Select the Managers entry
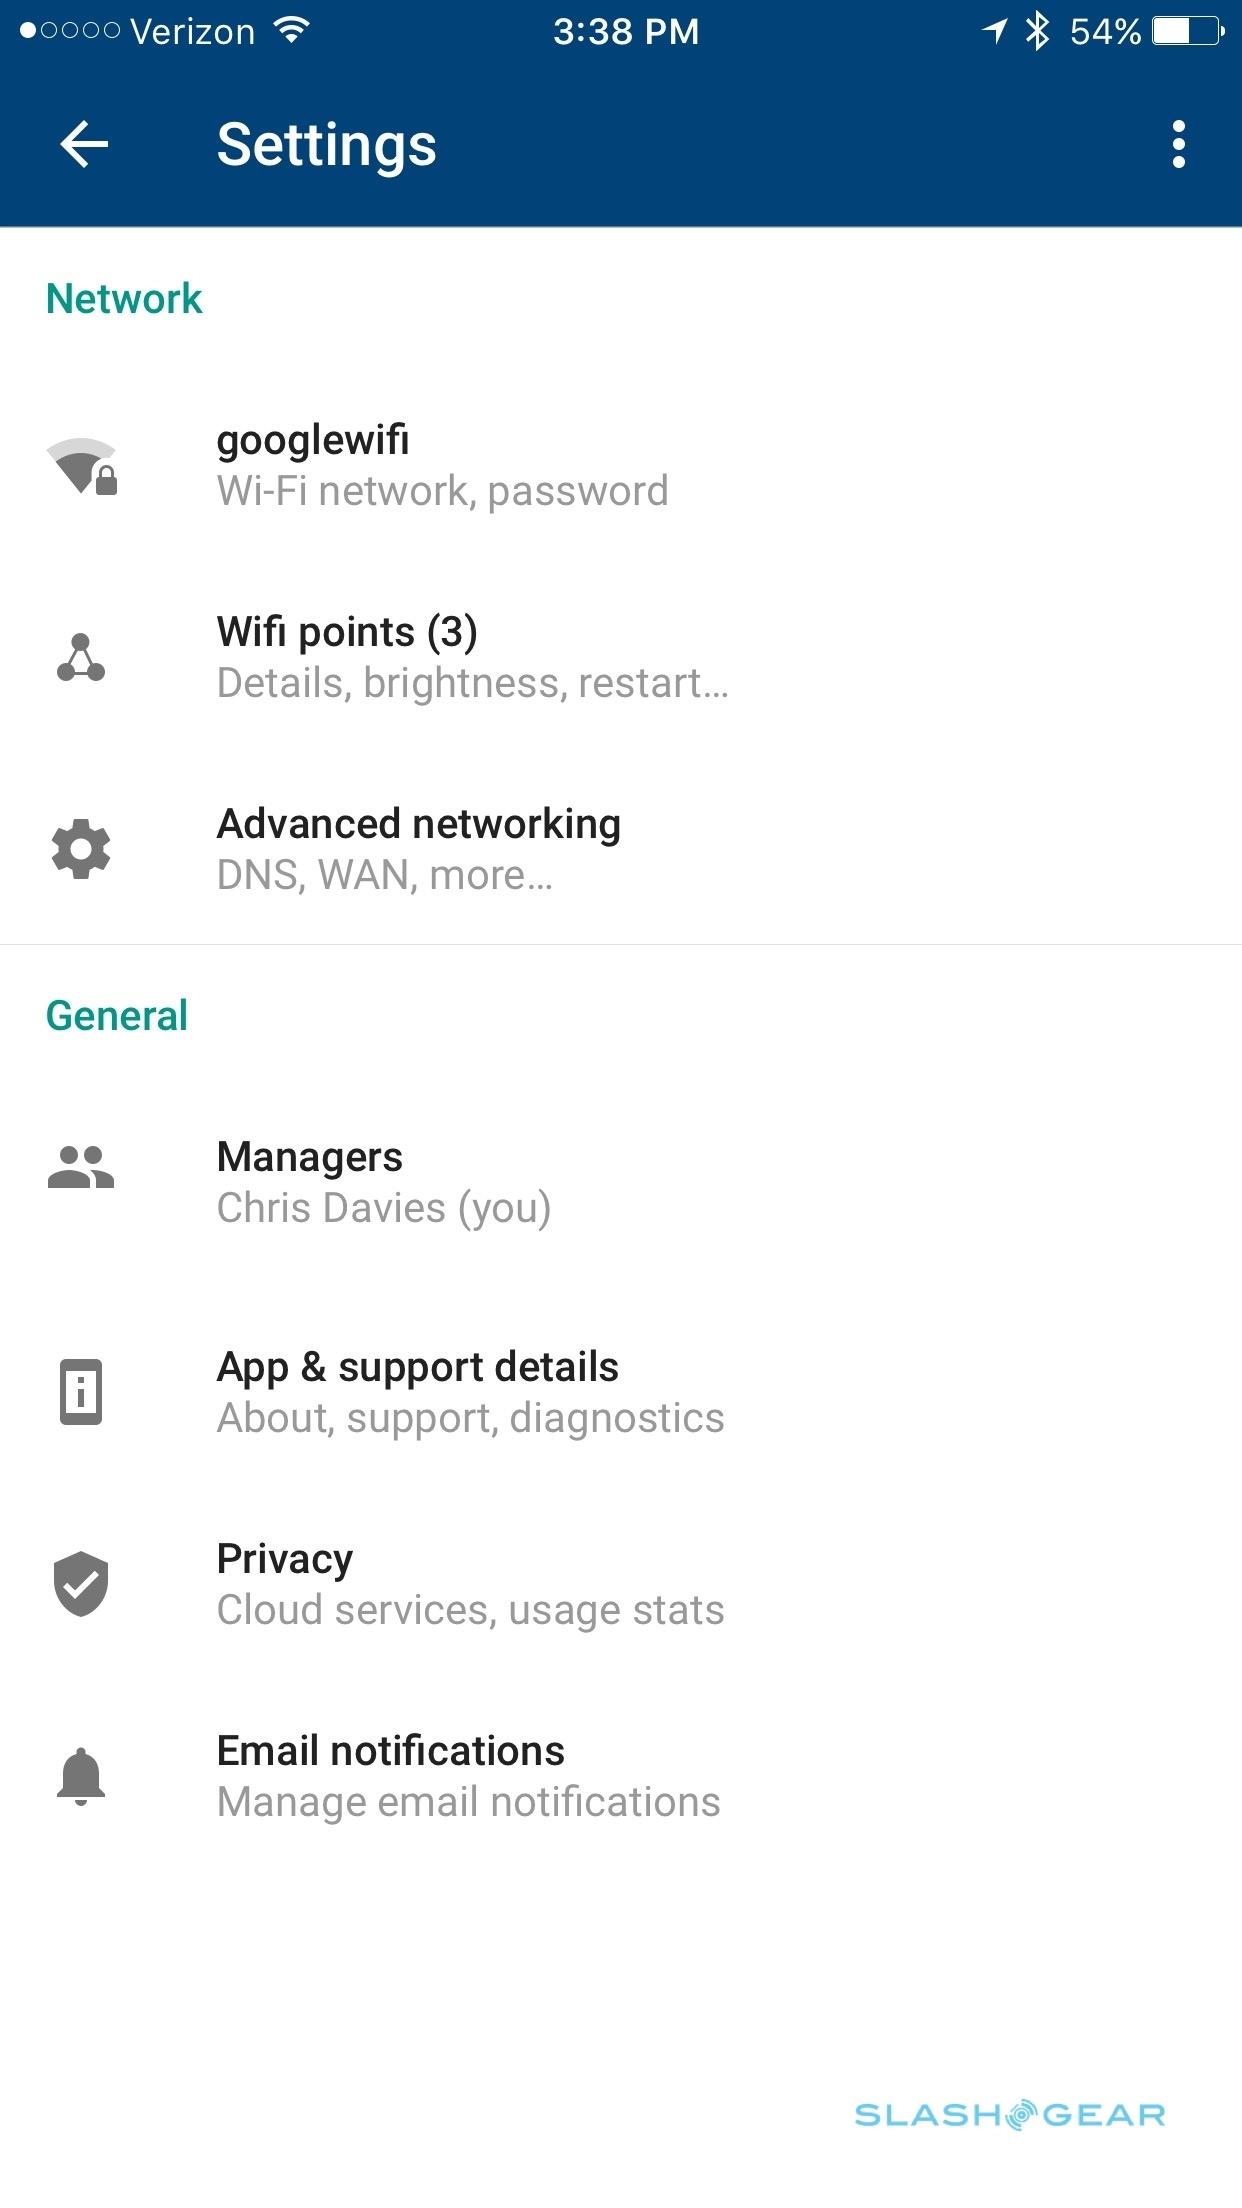Viewport: 1242px width, 2208px height. pyautogui.click(x=384, y=1182)
